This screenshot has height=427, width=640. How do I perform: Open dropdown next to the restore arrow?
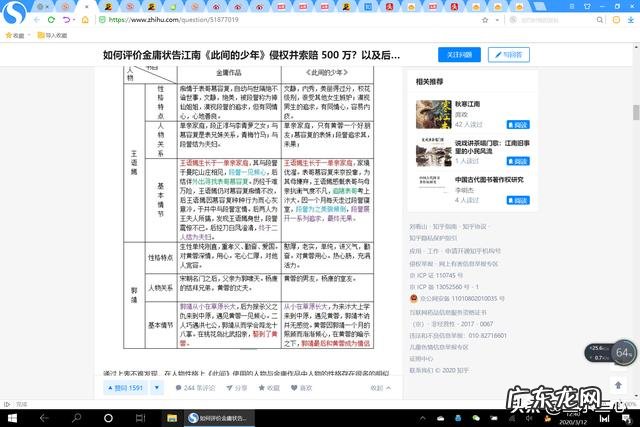[73, 20]
